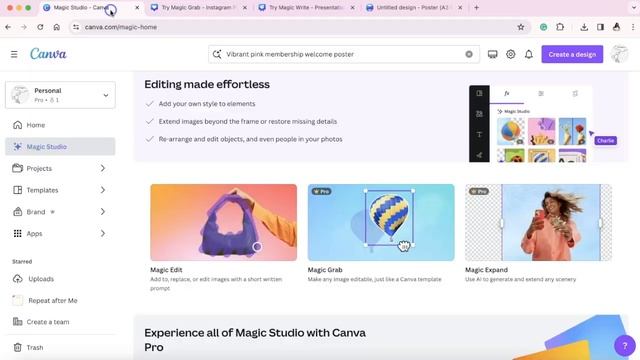Open the Chrome three-dot menu
The height and width of the screenshot is (360, 640).
coord(633,27)
